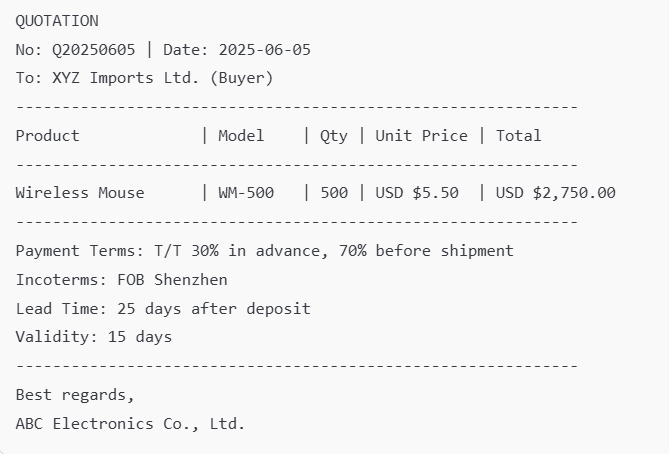Click the Unit Price column header
The image size is (669, 454).
pyautogui.click(x=422, y=136)
